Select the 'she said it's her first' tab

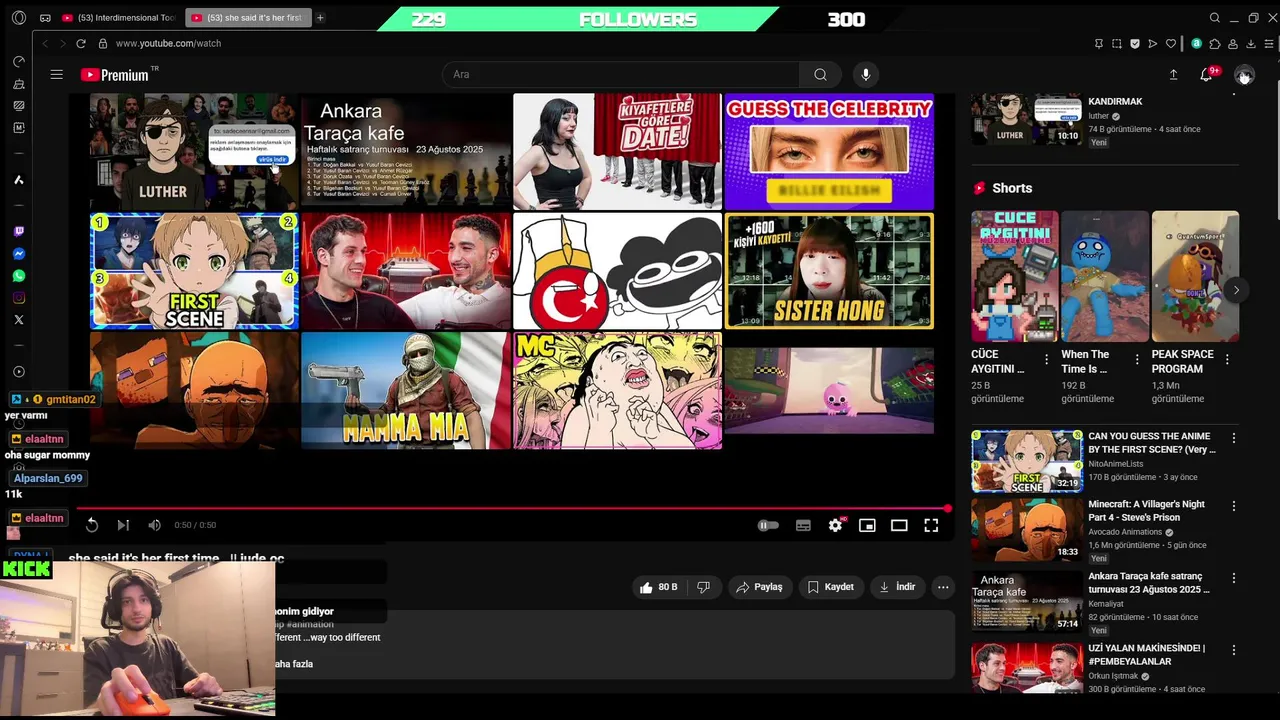coord(247,18)
